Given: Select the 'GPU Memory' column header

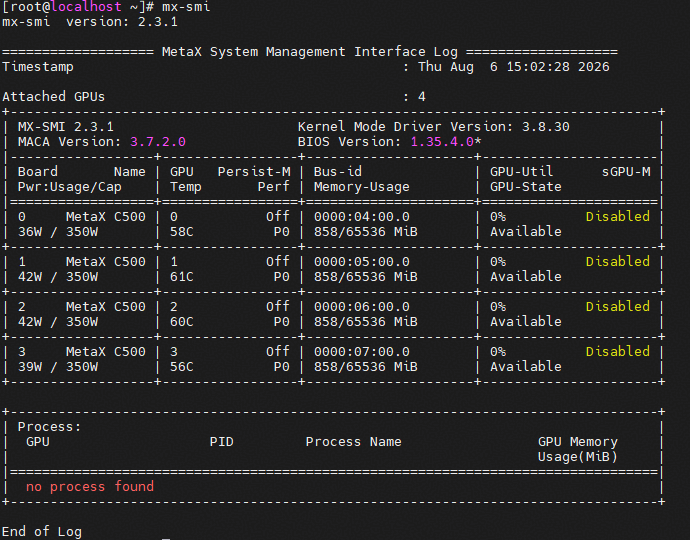Looking at the screenshot, I should [x=578, y=442].
